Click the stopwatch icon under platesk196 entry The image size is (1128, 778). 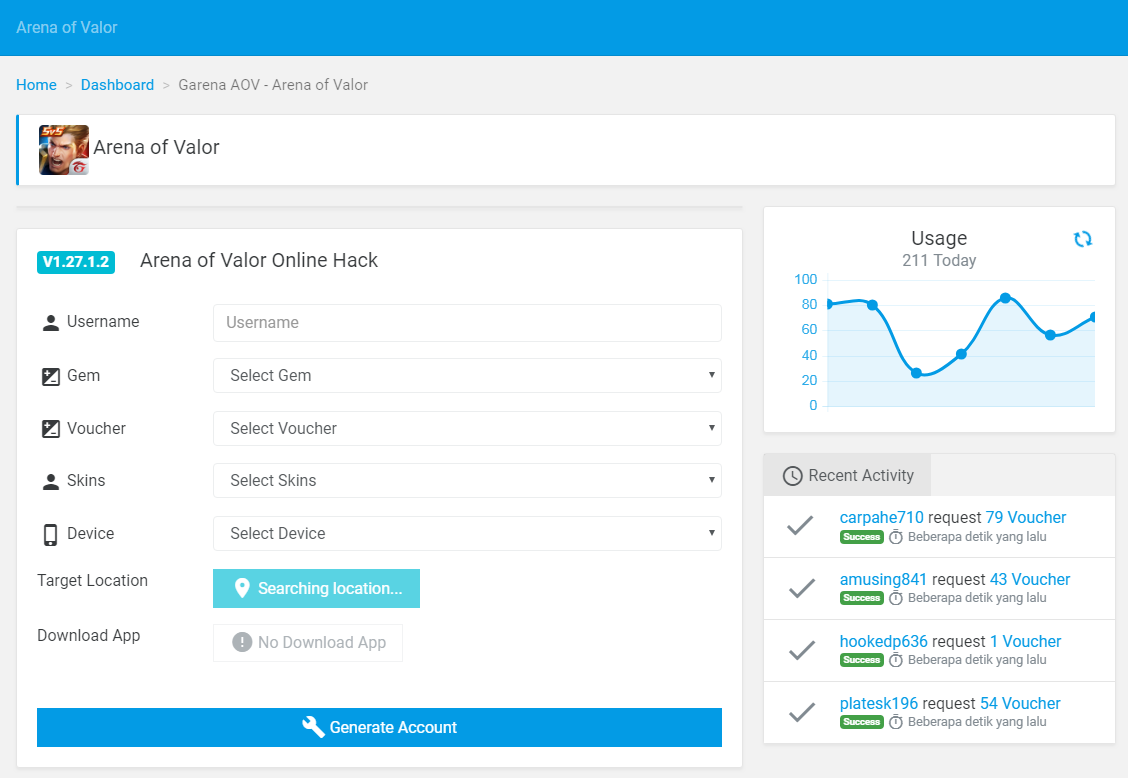[896, 722]
